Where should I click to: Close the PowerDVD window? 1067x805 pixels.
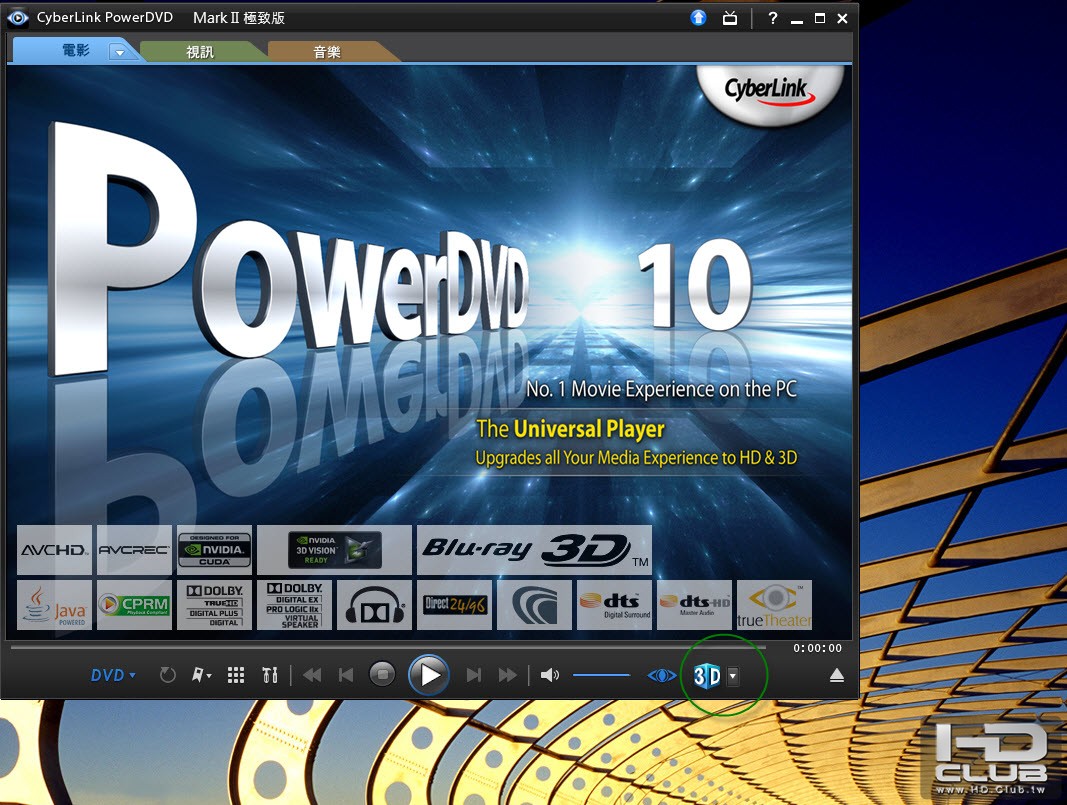coord(842,18)
